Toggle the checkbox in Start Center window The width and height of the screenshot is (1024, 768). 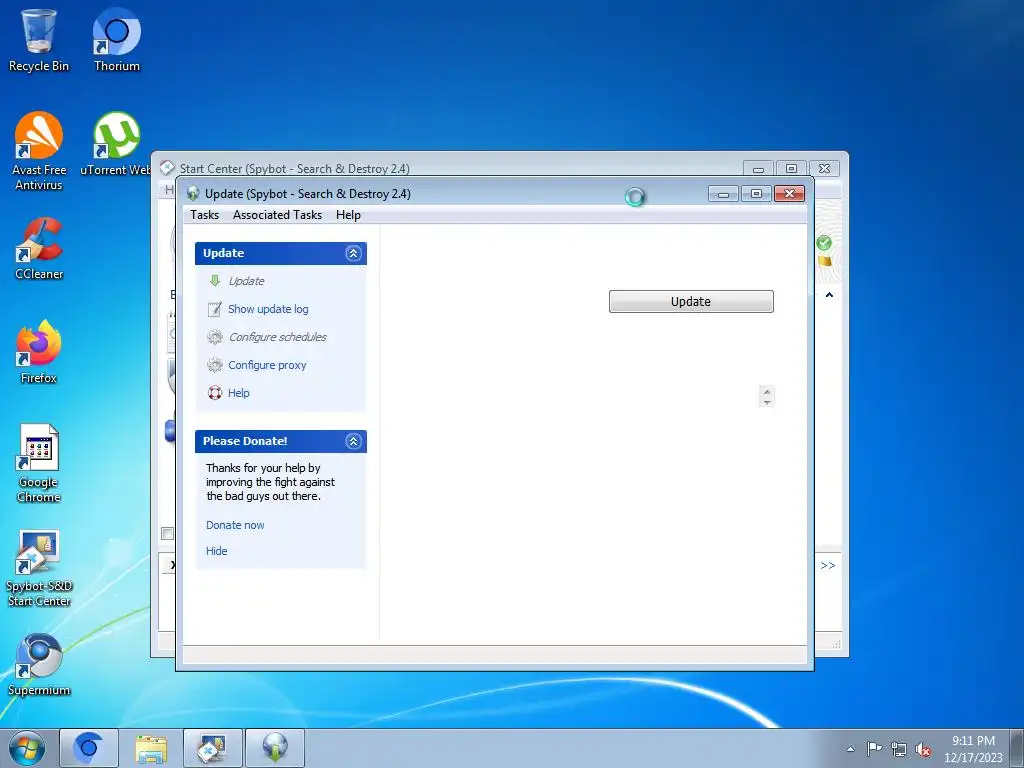tap(167, 534)
